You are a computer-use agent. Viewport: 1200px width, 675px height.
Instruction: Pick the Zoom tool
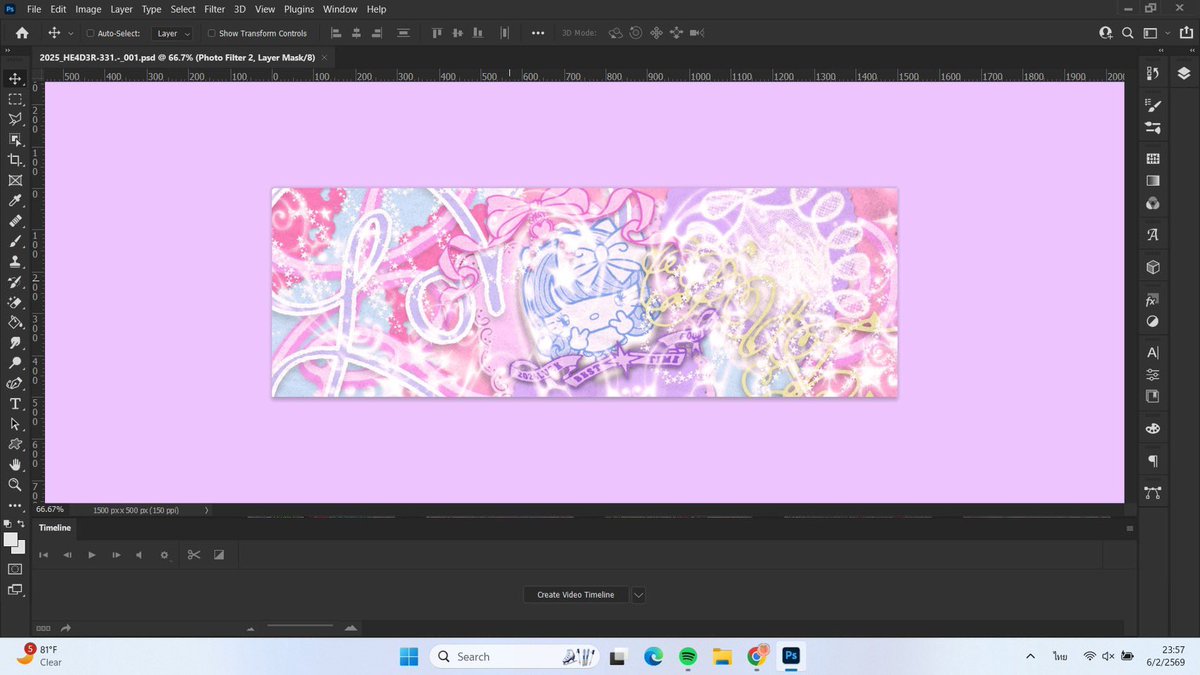(x=15, y=486)
